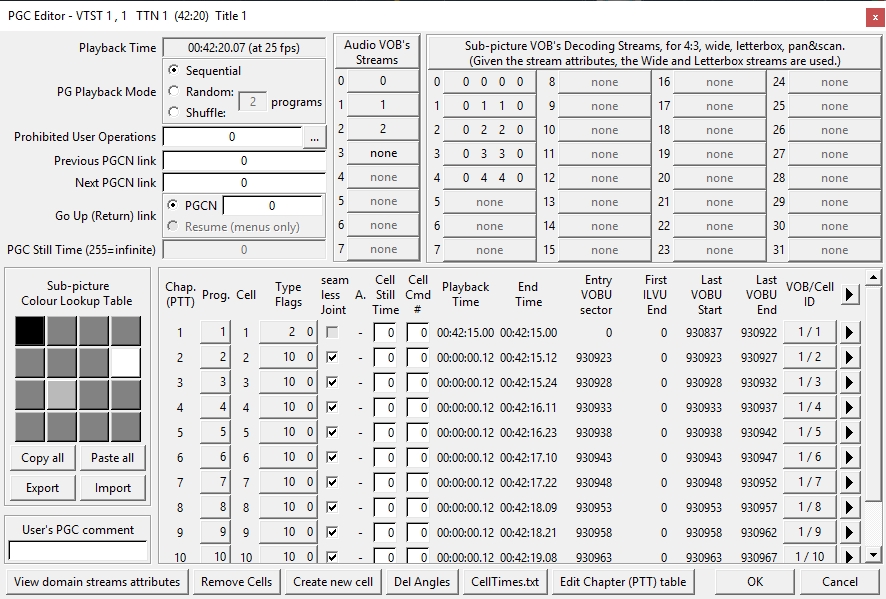Select Random playback mode
The width and height of the screenshot is (886, 599).
(174, 91)
